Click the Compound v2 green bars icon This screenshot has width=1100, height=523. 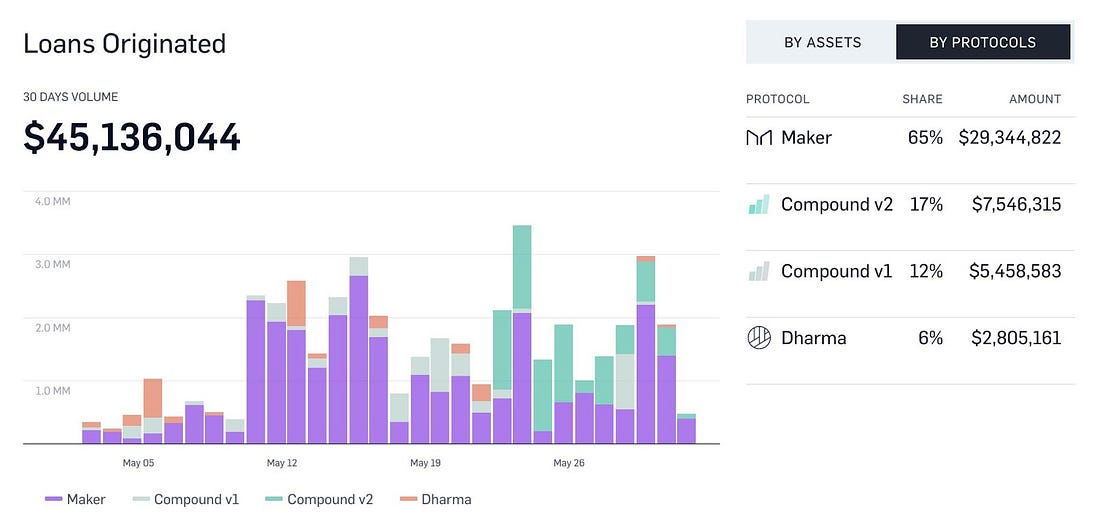[x=759, y=204]
